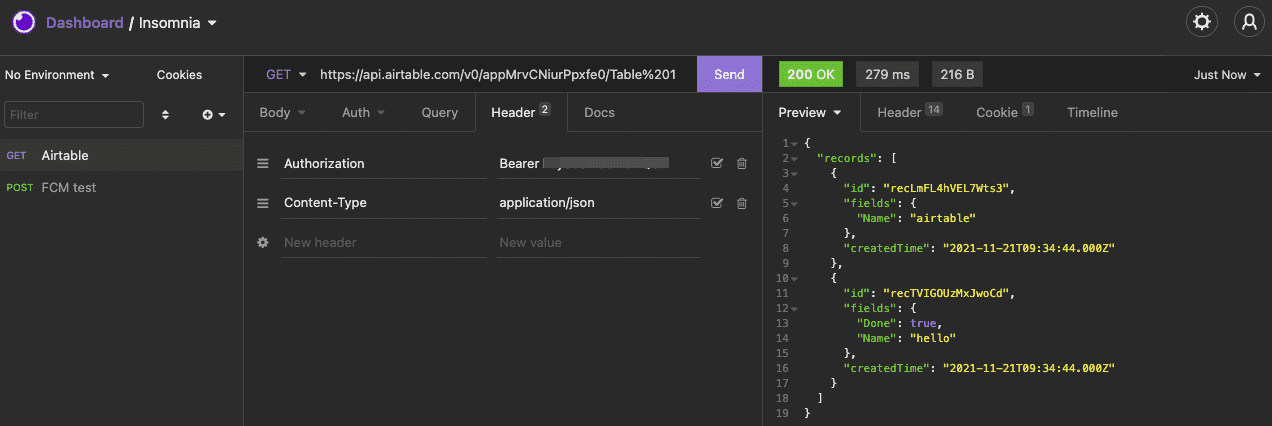Grab the Authorization row drag handle
Viewport: 1272px width, 426px height.
[x=263, y=163]
